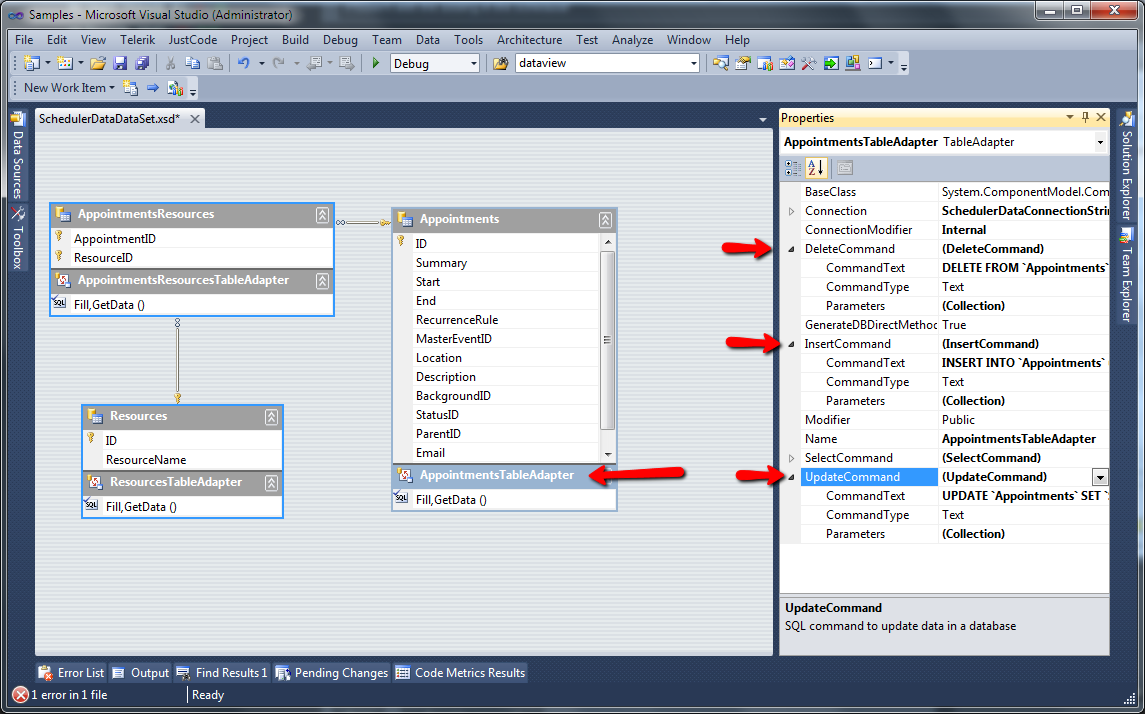The width and height of the screenshot is (1145, 714).
Task: Select the AppointmentsTableAdapter header in designer
Action: [504, 475]
